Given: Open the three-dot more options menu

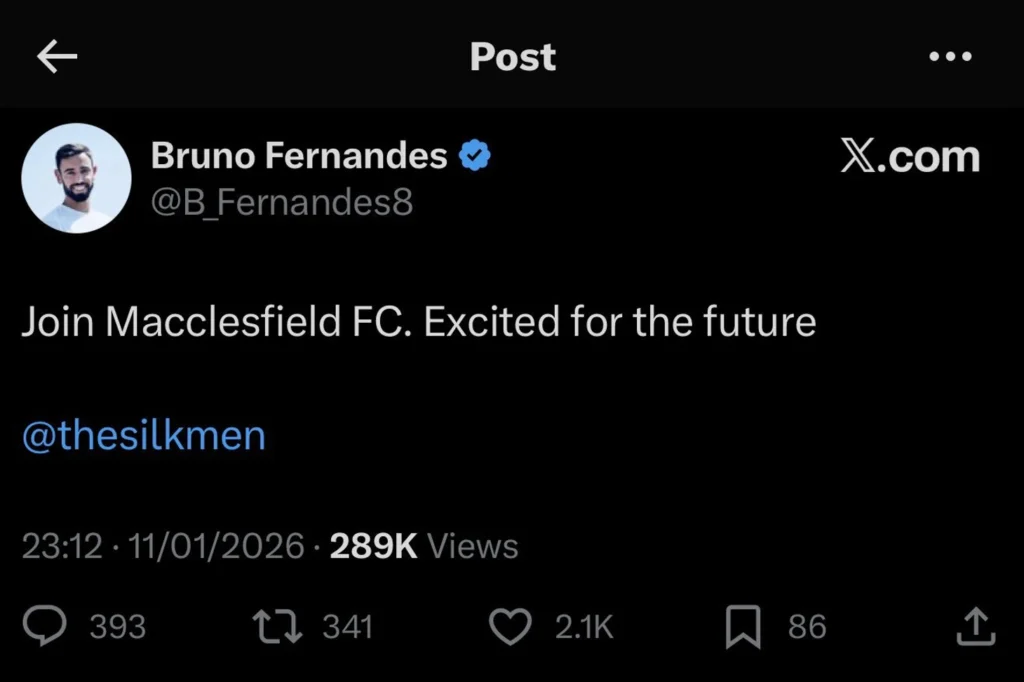Looking at the screenshot, I should 950,57.
